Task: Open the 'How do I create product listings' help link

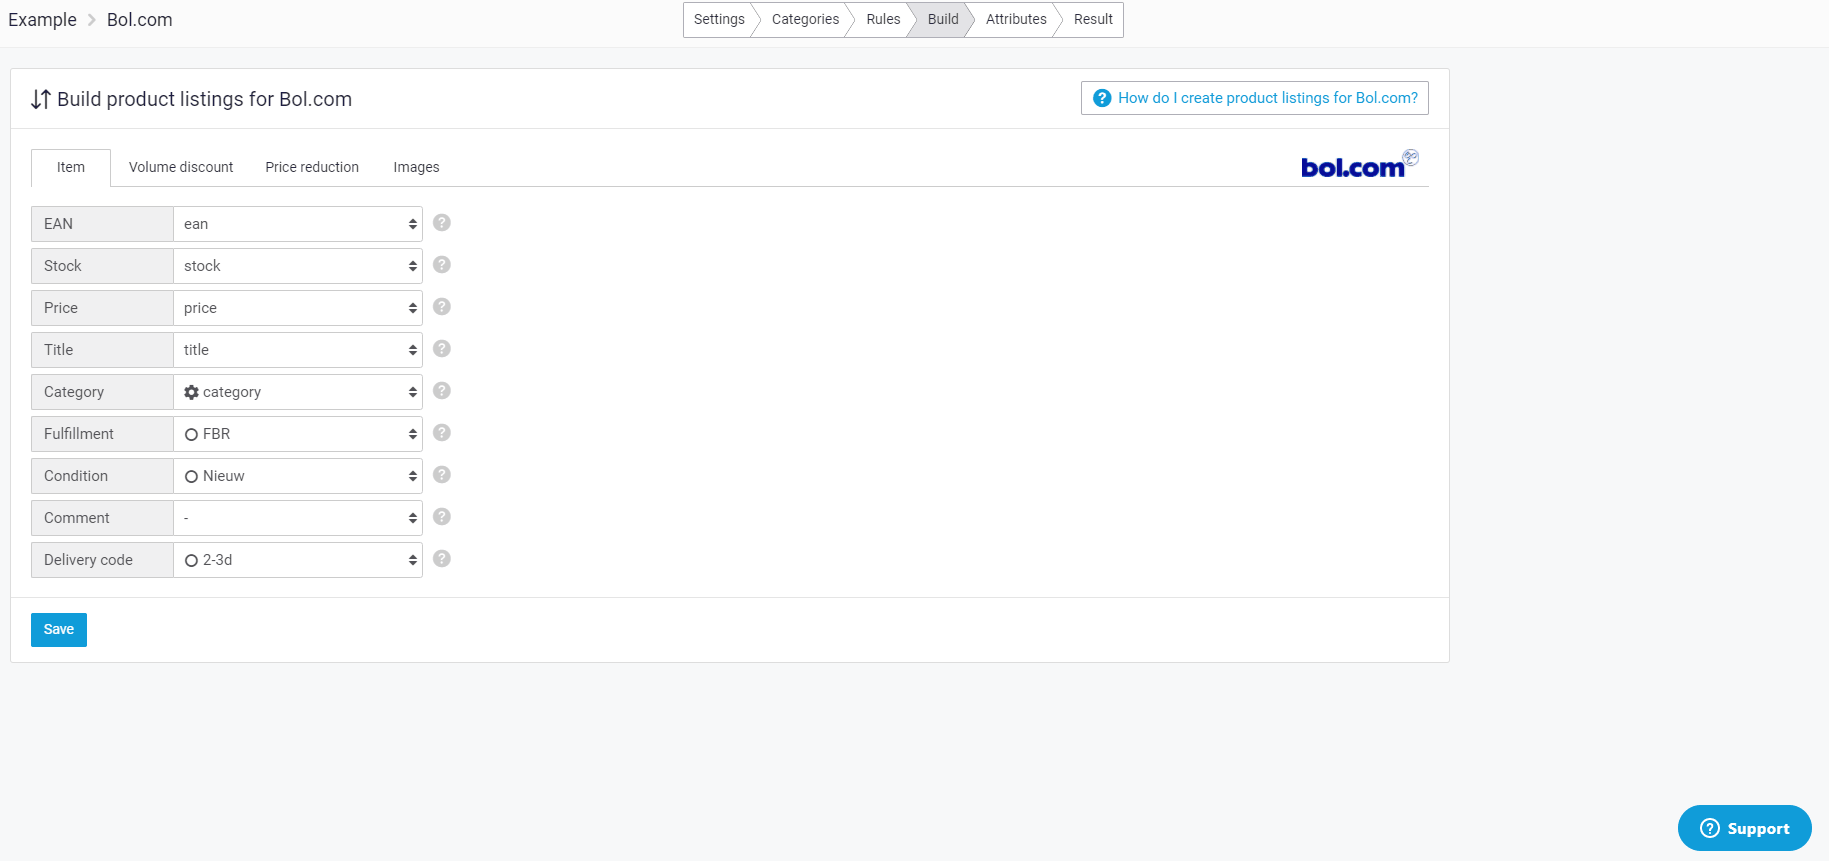Action: [1255, 98]
